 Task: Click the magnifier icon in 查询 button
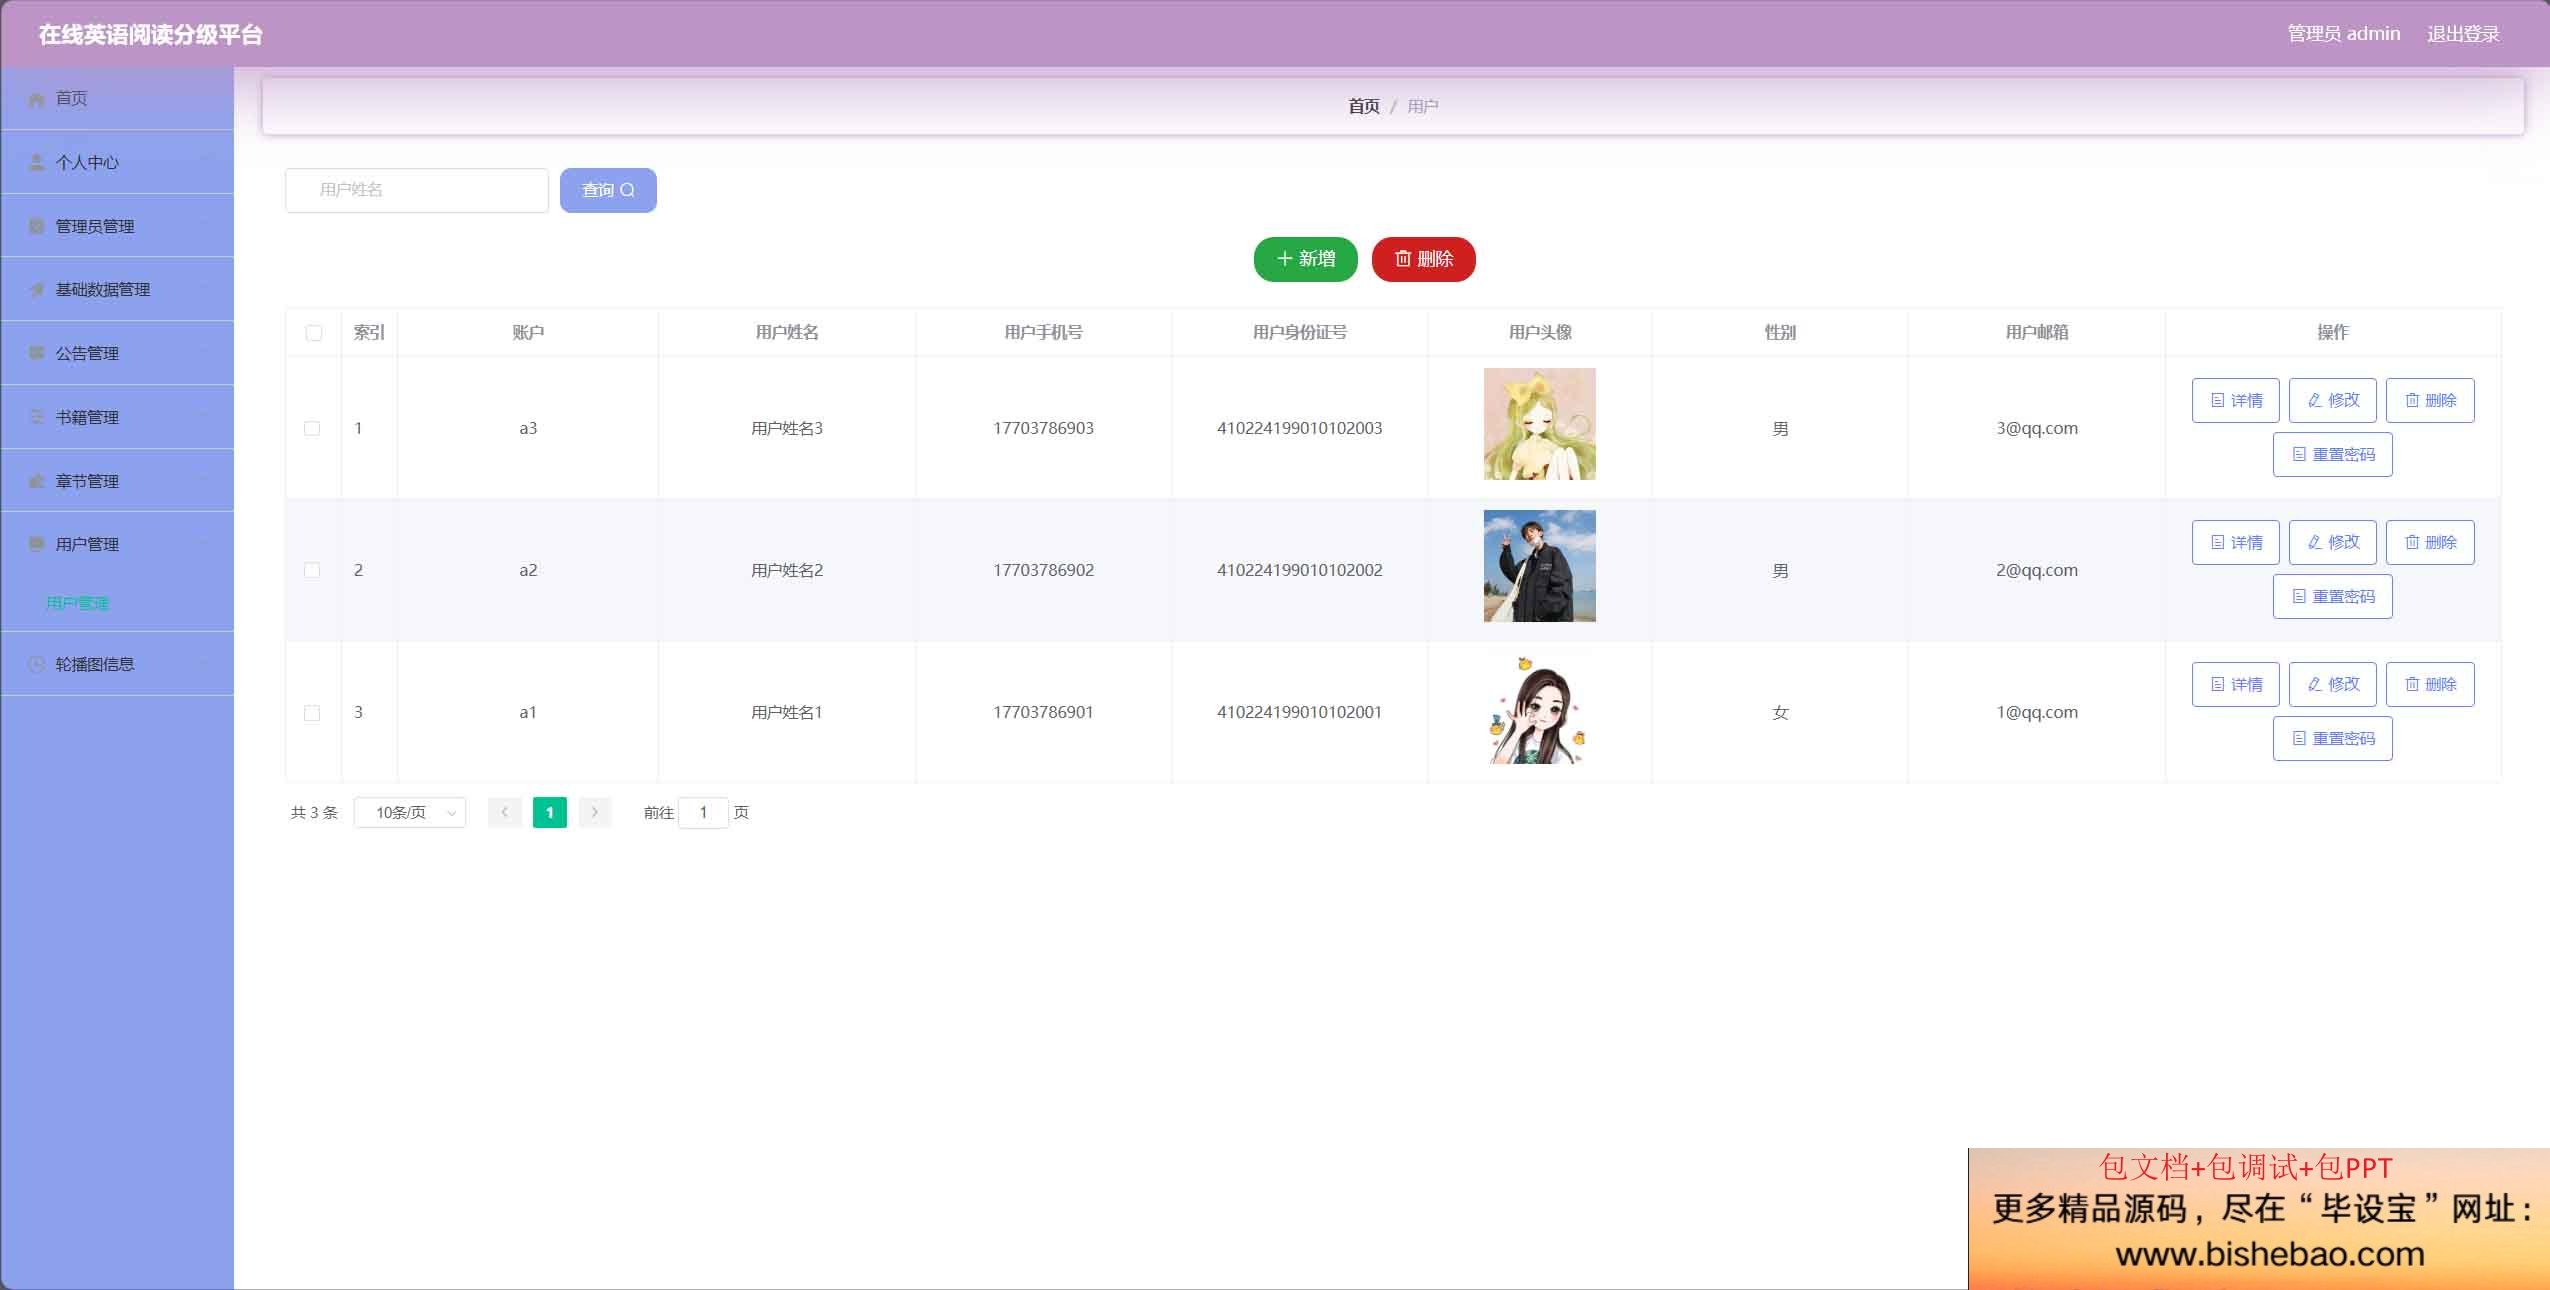628,190
